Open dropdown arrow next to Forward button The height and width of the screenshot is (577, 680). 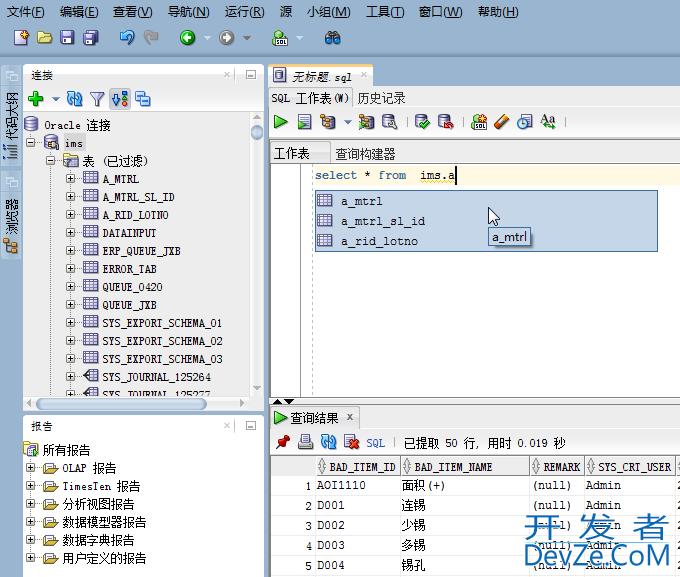247,38
